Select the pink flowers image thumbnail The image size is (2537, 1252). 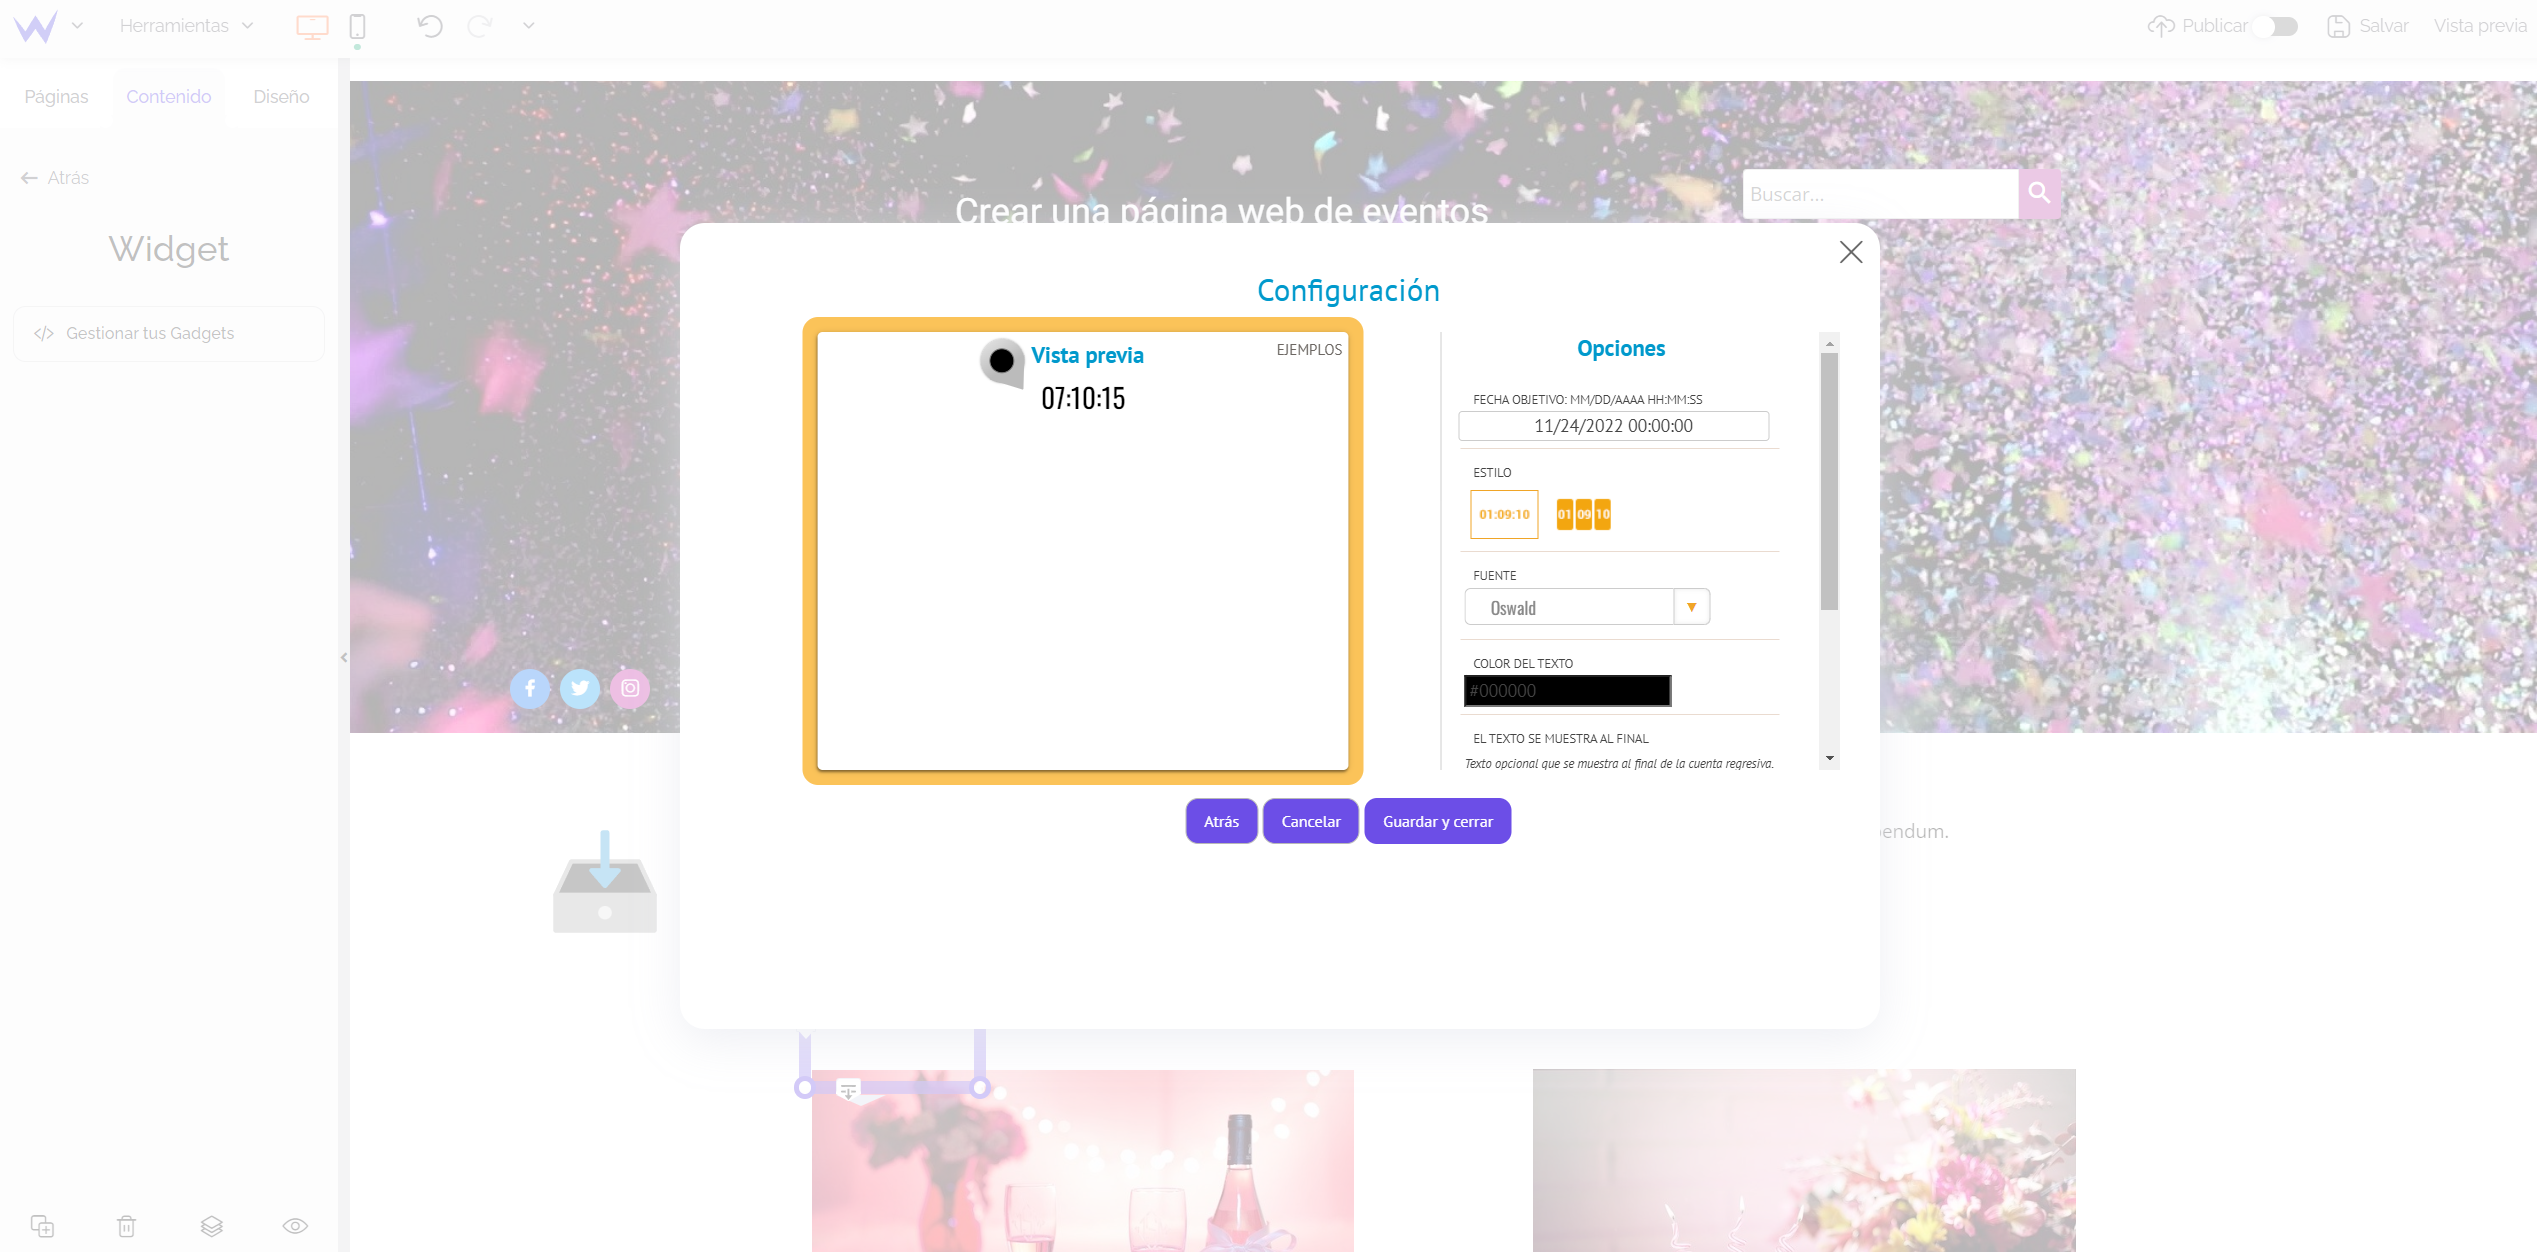pos(1804,1160)
